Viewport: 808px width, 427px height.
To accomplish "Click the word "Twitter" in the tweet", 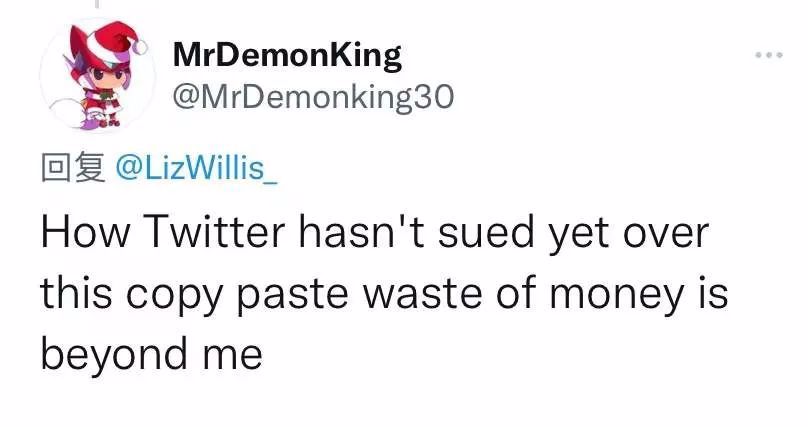I will (214, 232).
